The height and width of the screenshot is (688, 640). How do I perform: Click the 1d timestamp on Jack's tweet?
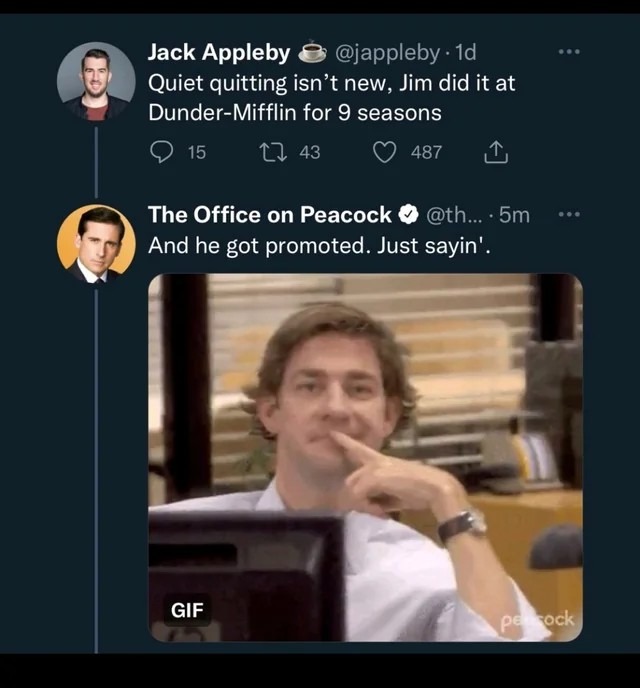(466, 52)
